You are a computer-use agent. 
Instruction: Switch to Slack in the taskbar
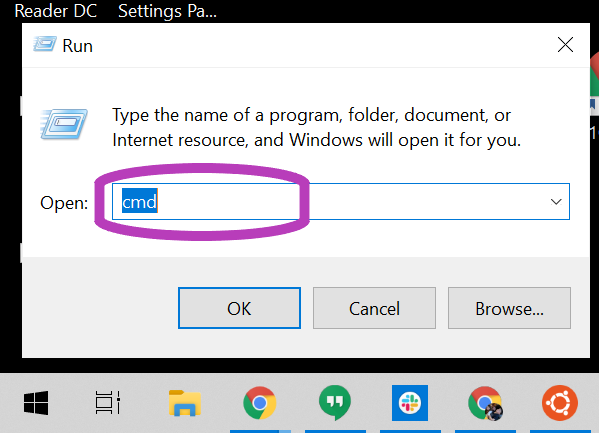coord(410,403)
